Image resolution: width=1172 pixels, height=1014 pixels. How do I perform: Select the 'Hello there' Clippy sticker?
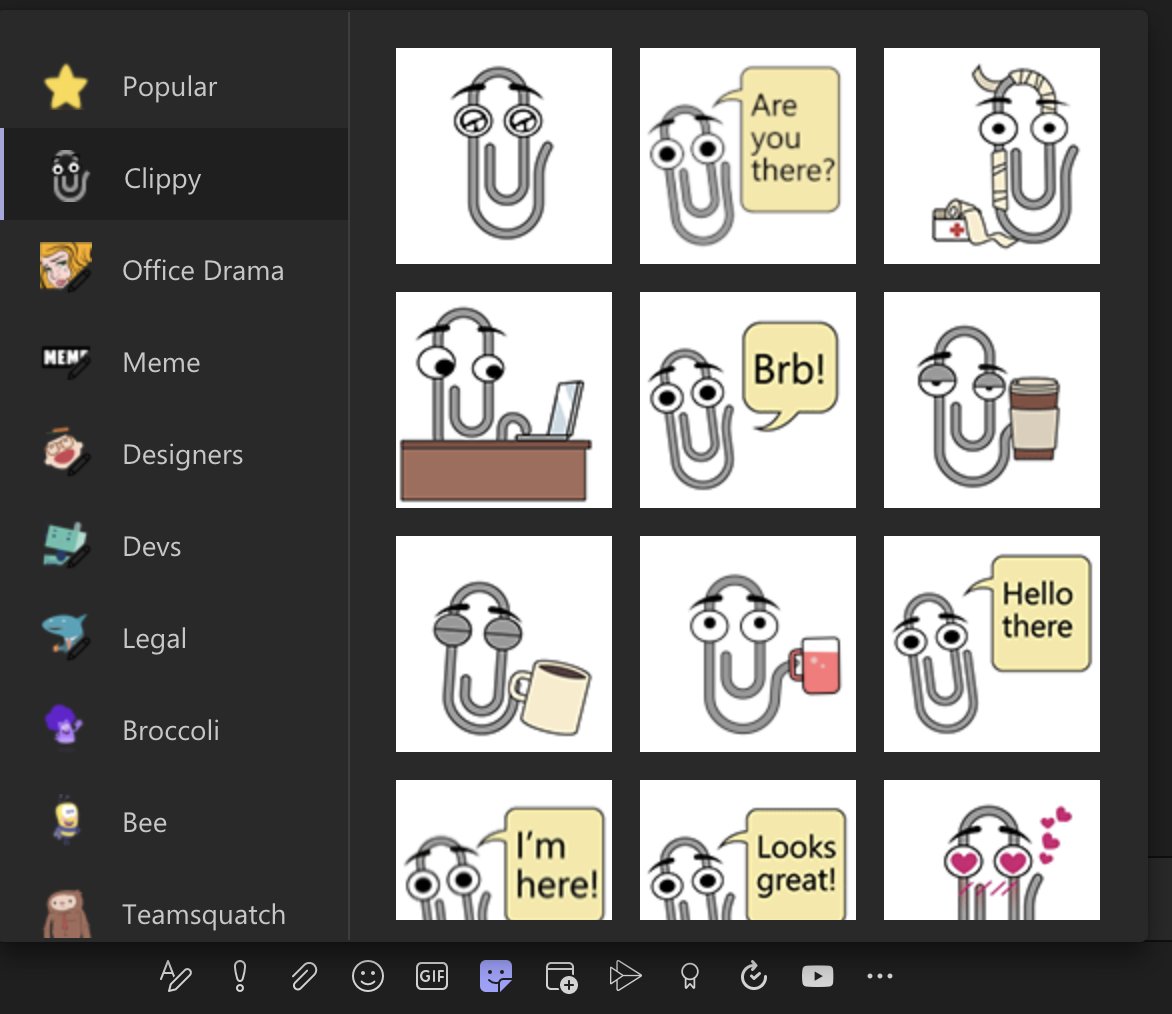coord(992,644)
